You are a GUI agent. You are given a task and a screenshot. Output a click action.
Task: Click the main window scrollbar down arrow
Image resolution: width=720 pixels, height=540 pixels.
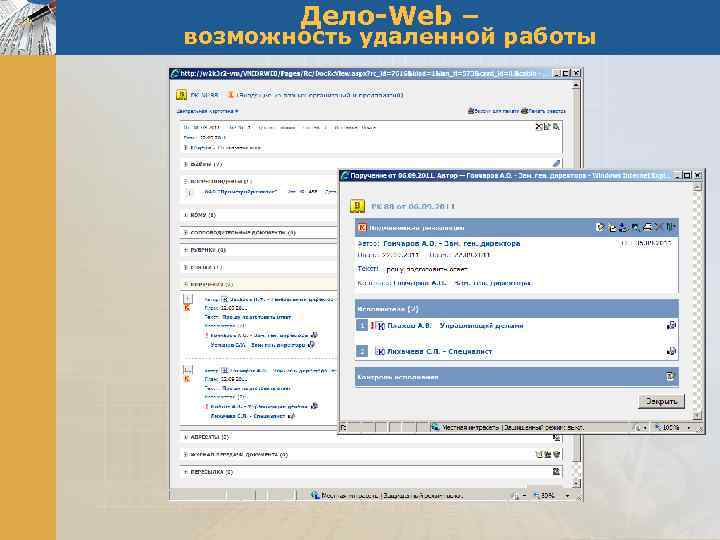[577, 484]
